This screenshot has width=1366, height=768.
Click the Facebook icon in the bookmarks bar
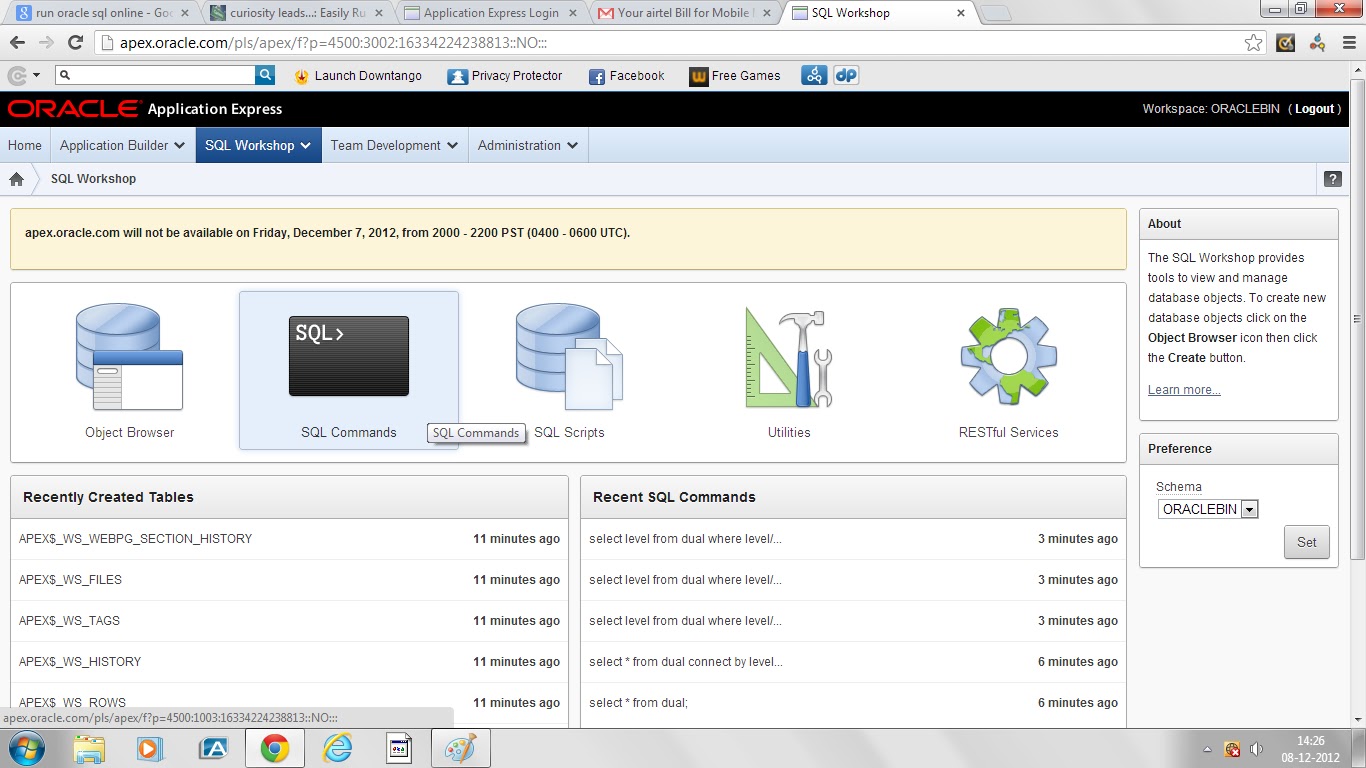click(626, 75)
